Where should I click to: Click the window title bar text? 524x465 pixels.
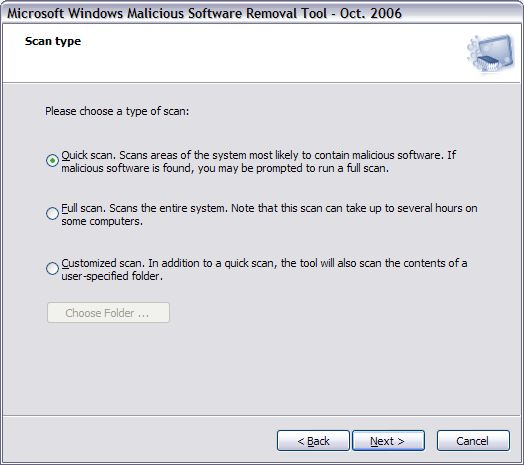click(204, 13)
